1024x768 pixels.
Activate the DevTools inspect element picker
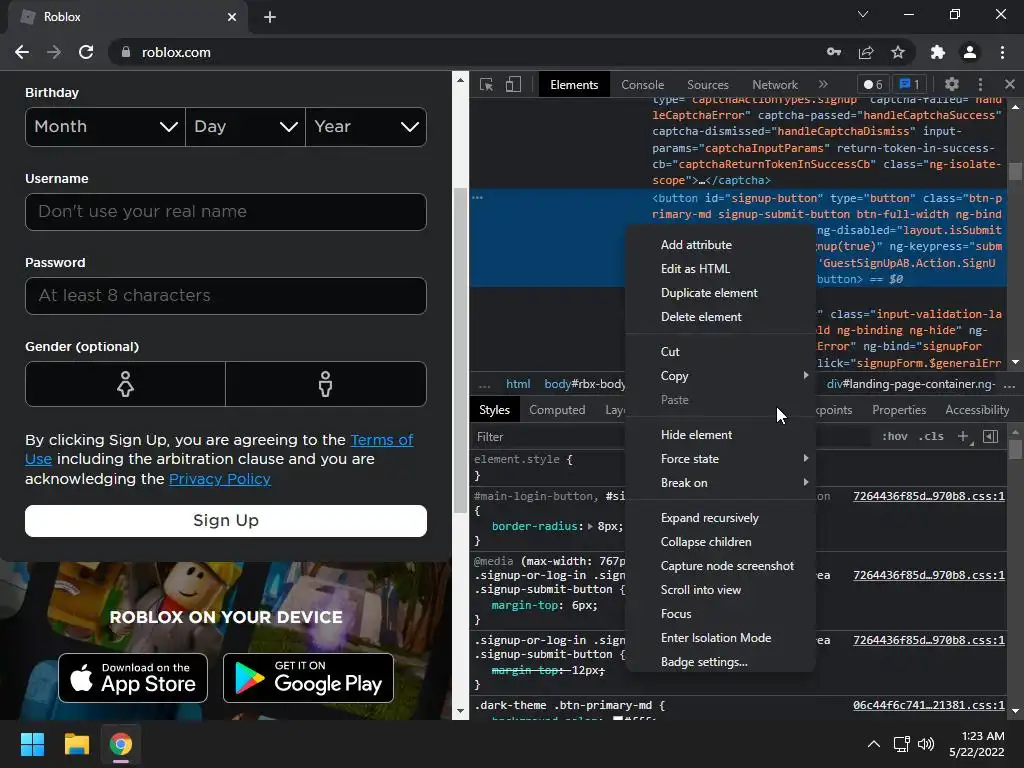coord(487,84)
